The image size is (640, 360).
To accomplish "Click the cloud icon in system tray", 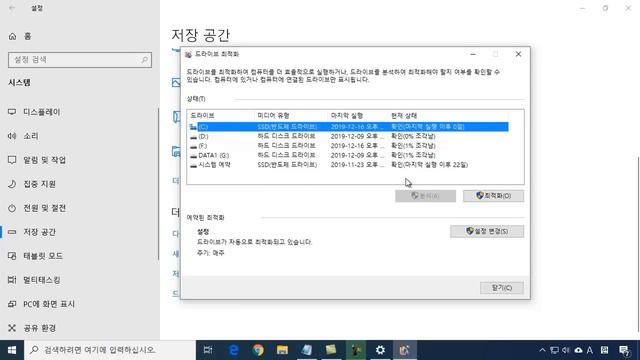I will pos(578,350).
